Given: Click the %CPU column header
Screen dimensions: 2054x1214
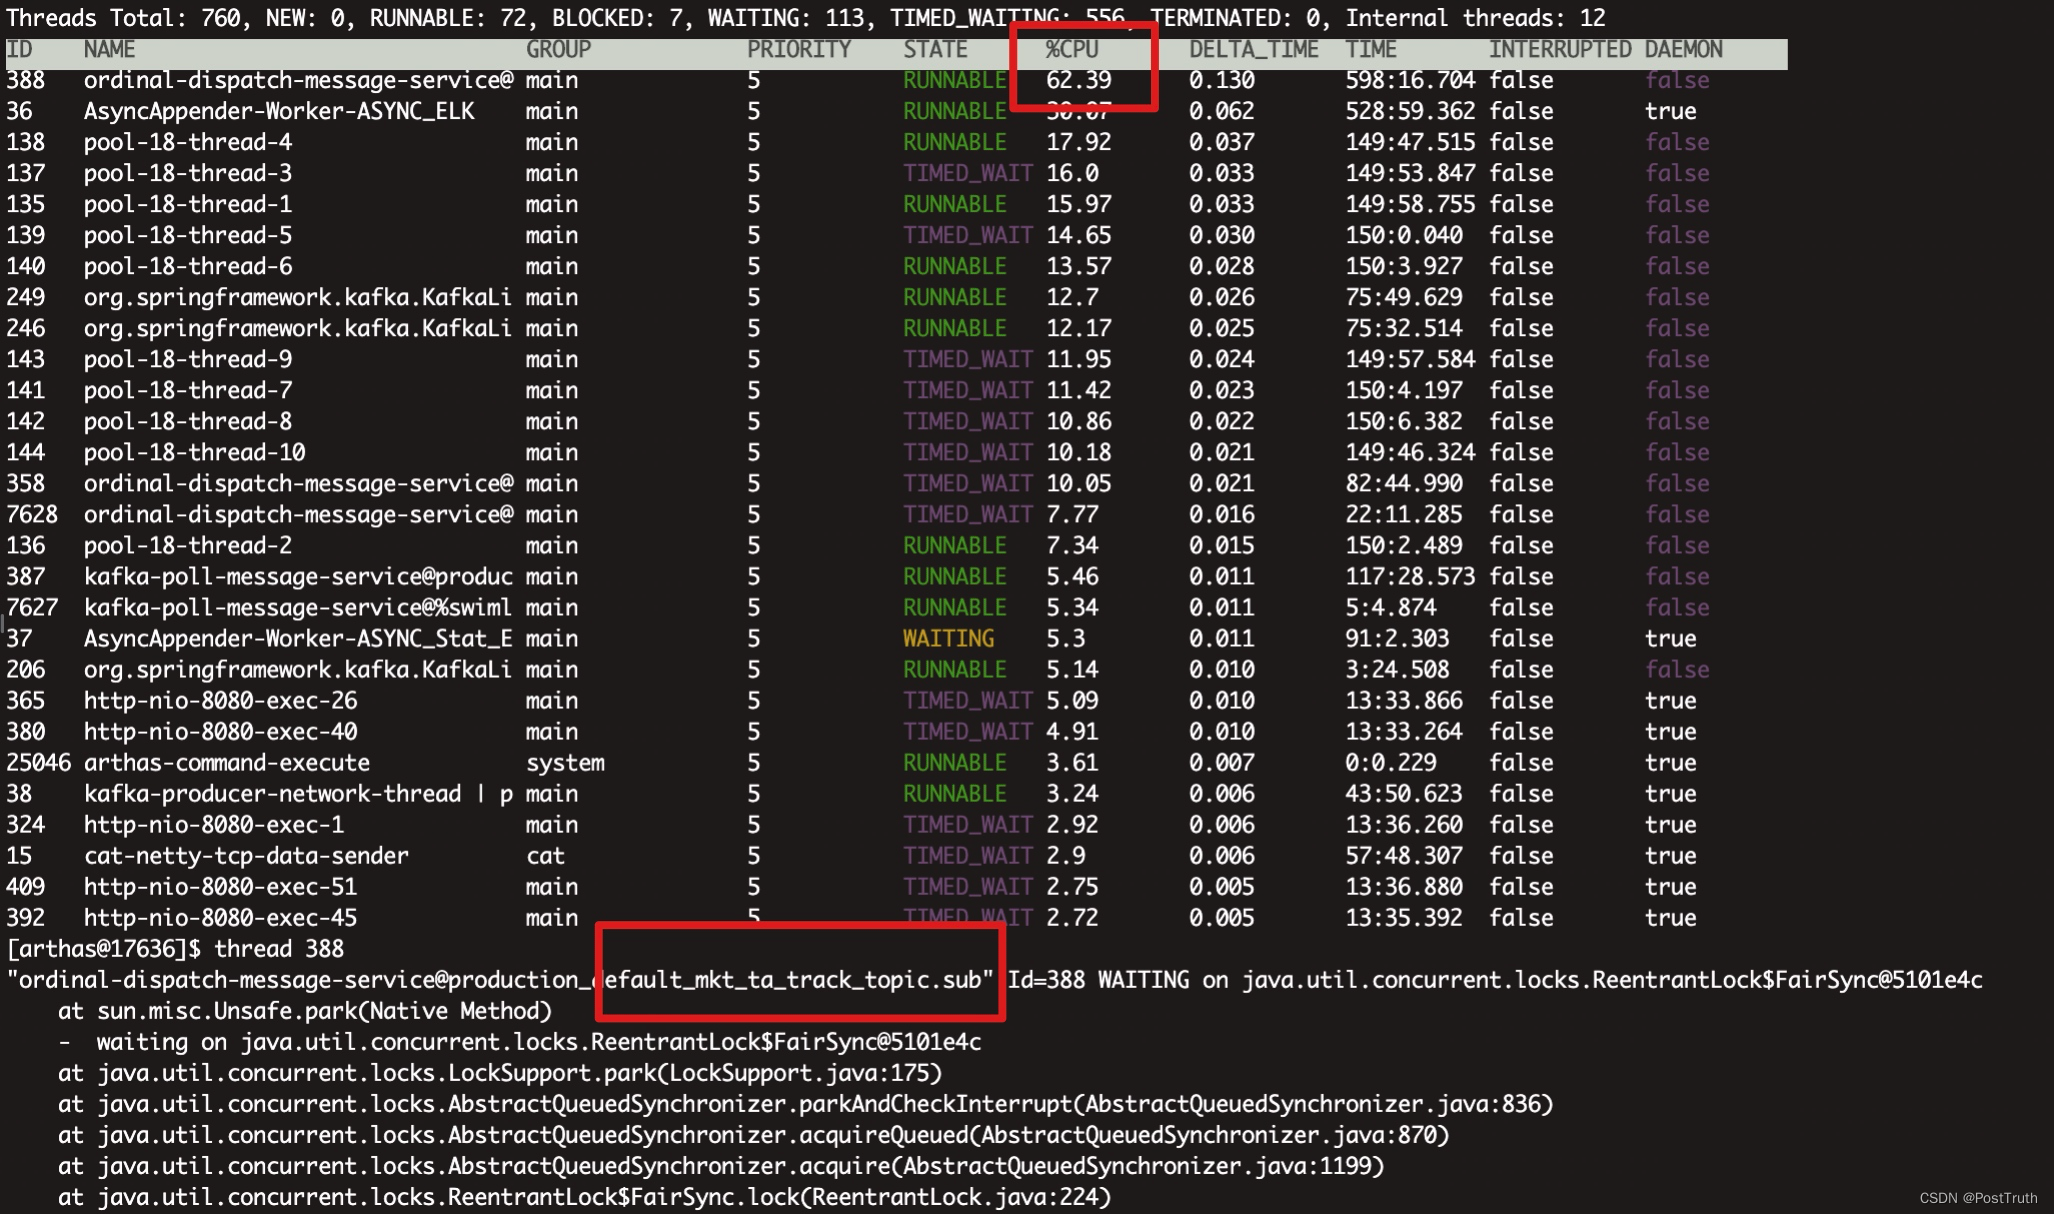Looking at the screenshot, I should (1072, 50).
